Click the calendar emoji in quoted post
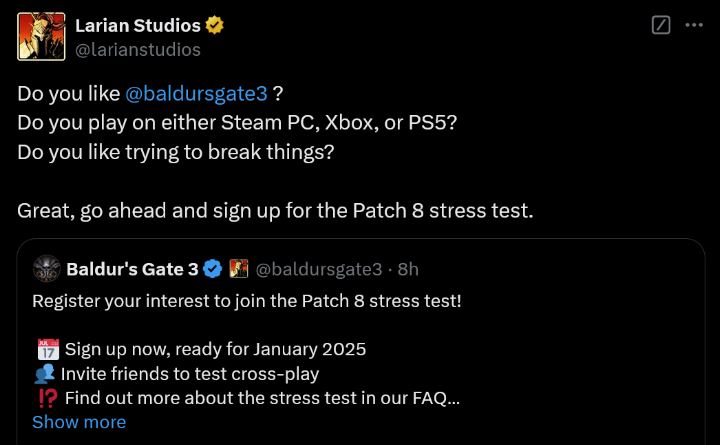720x445 pixels. click(x=47, y=349)
